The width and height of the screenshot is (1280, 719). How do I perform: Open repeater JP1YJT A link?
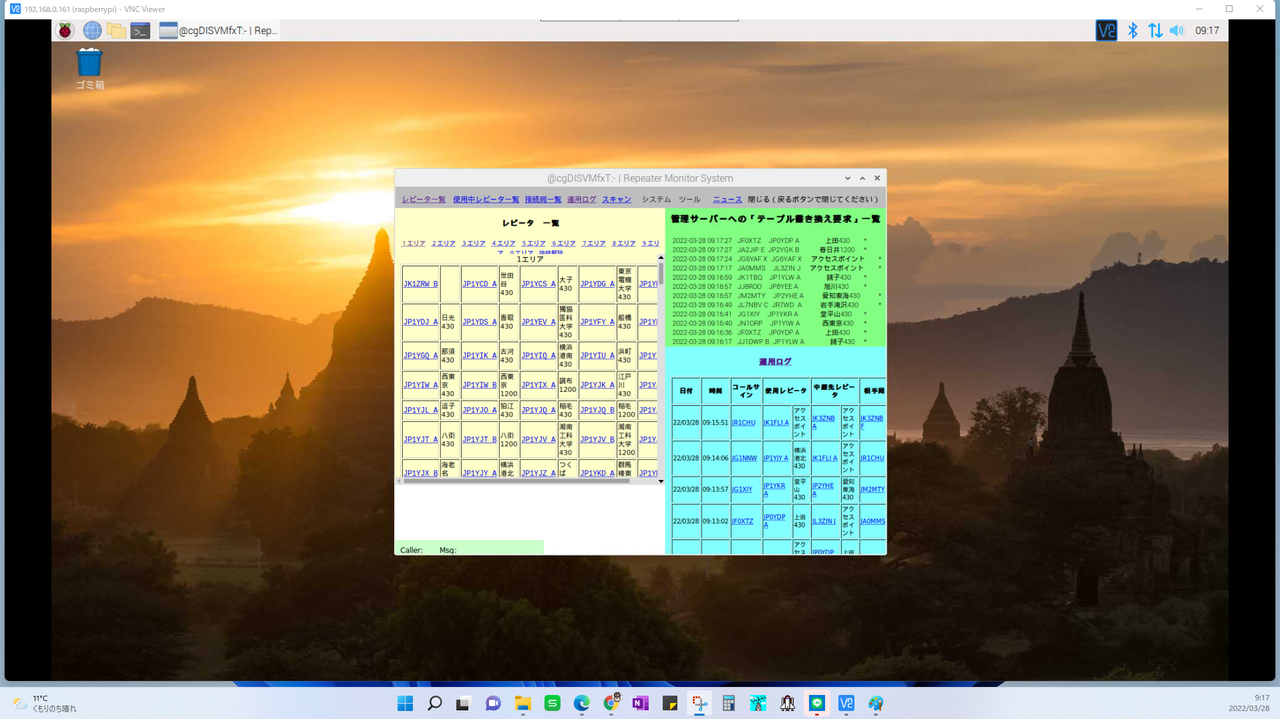pos(421,439)
